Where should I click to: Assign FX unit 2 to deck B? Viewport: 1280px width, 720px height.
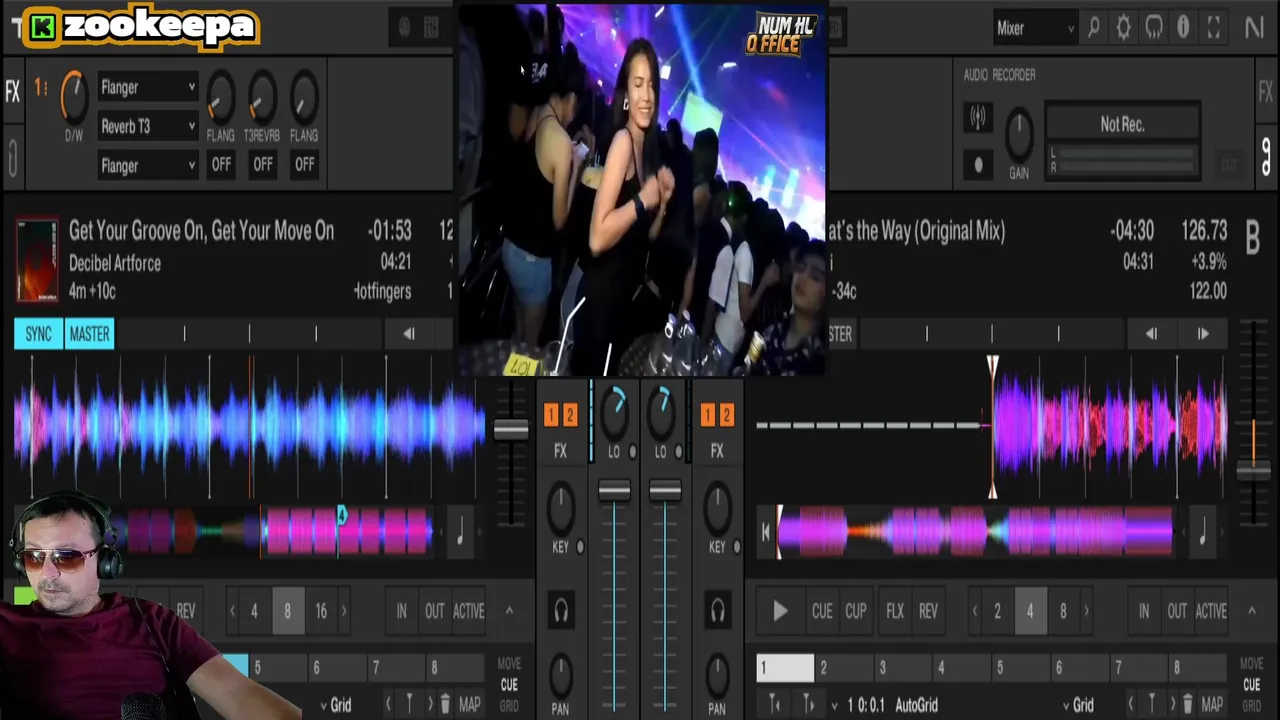[726, 415]
